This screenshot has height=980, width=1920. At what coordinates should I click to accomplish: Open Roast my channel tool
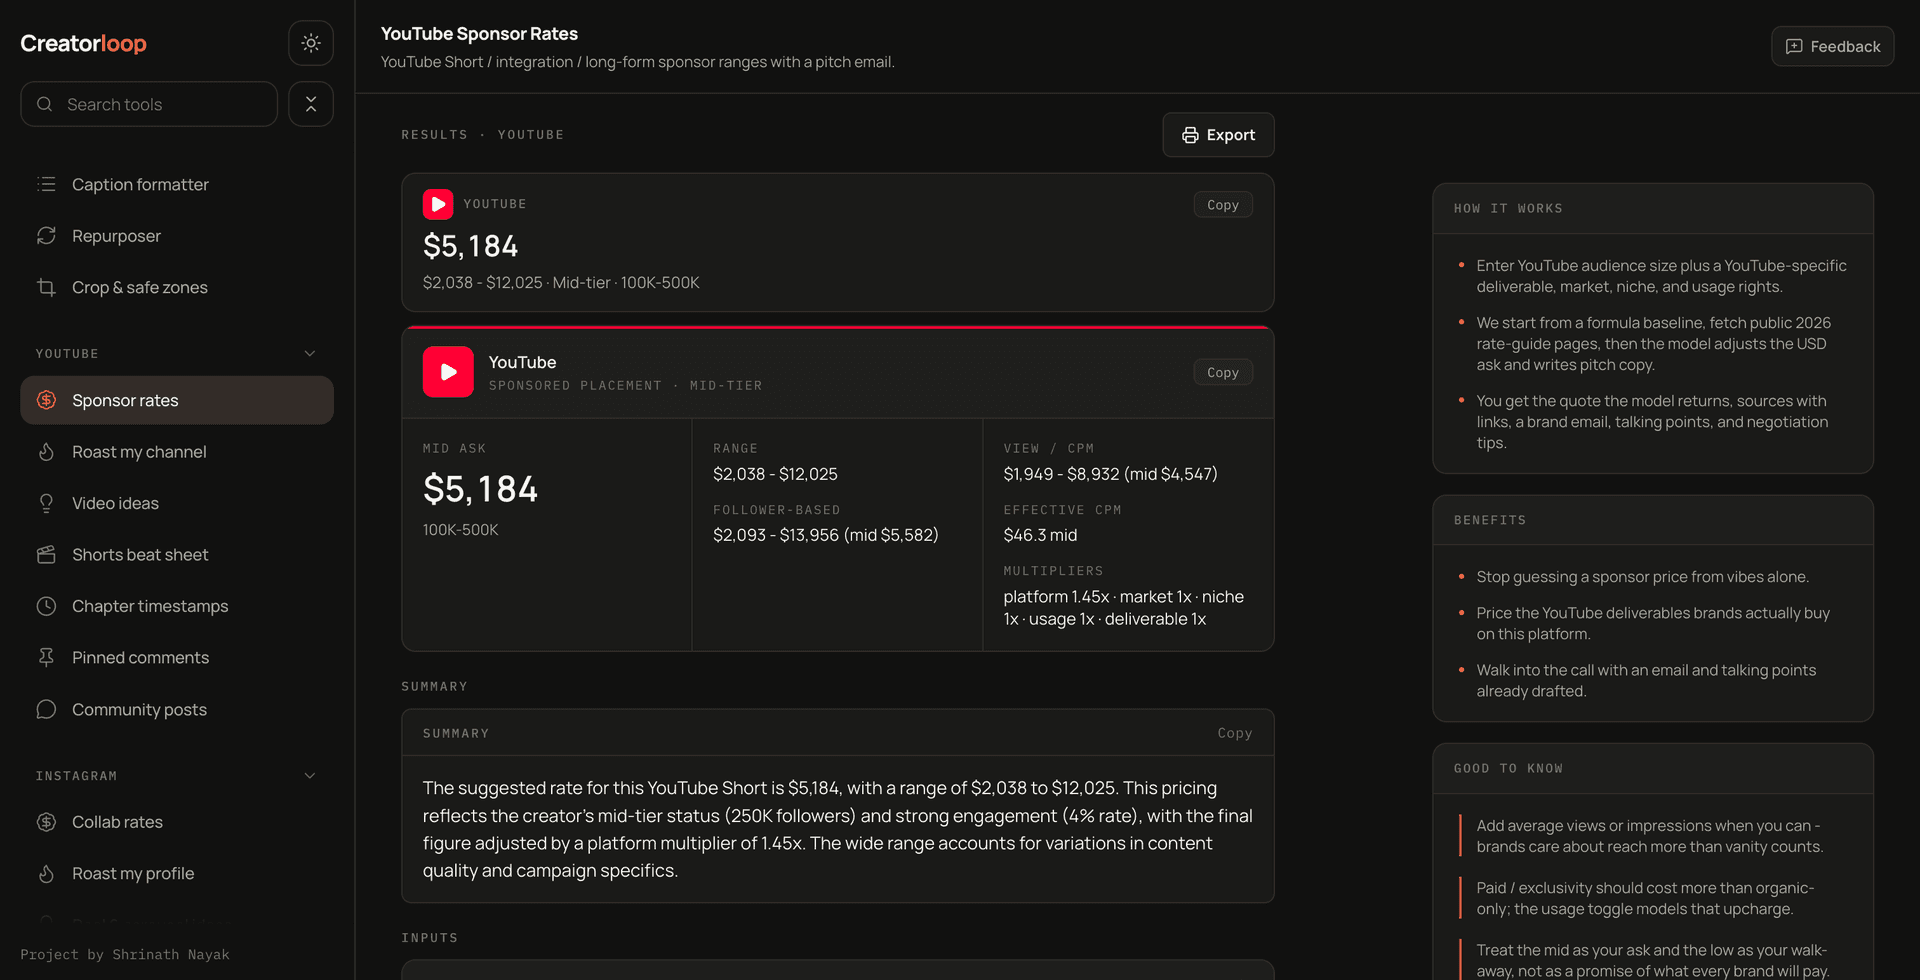point(177,452)
